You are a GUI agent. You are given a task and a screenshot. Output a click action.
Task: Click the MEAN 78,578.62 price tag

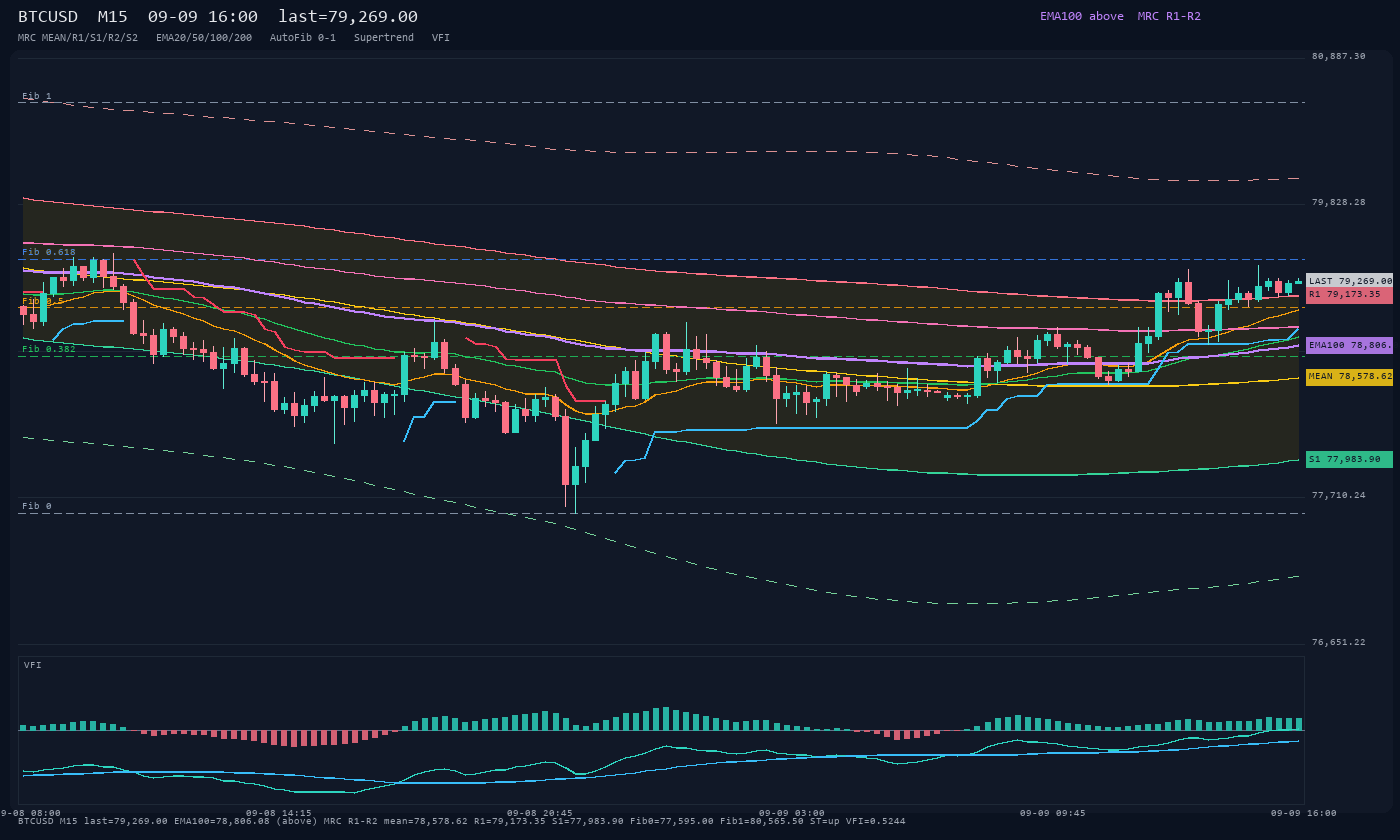click(x=1349, y=377)
